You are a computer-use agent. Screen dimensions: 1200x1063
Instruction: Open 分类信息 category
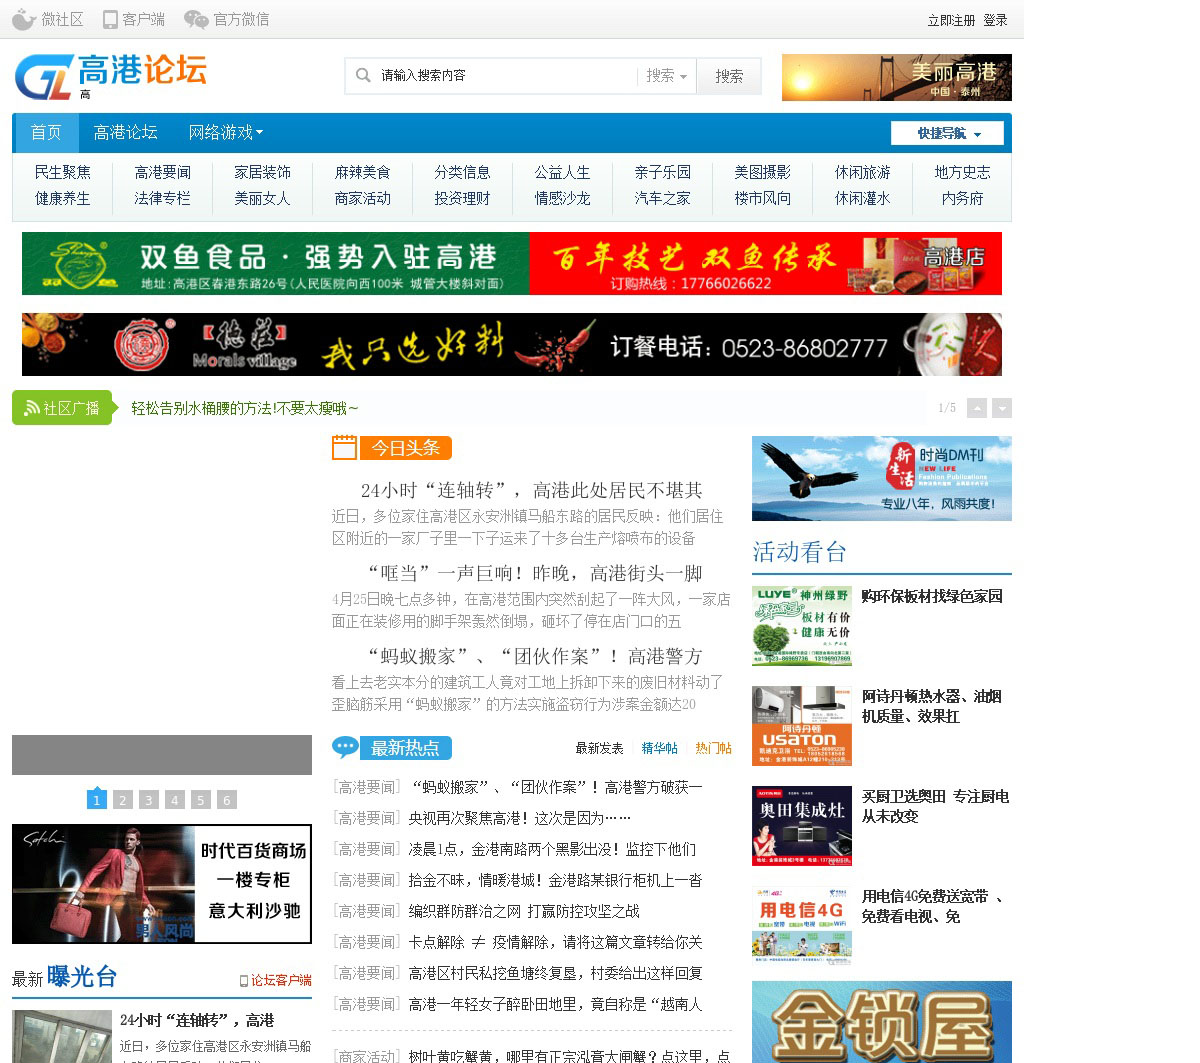462,172
